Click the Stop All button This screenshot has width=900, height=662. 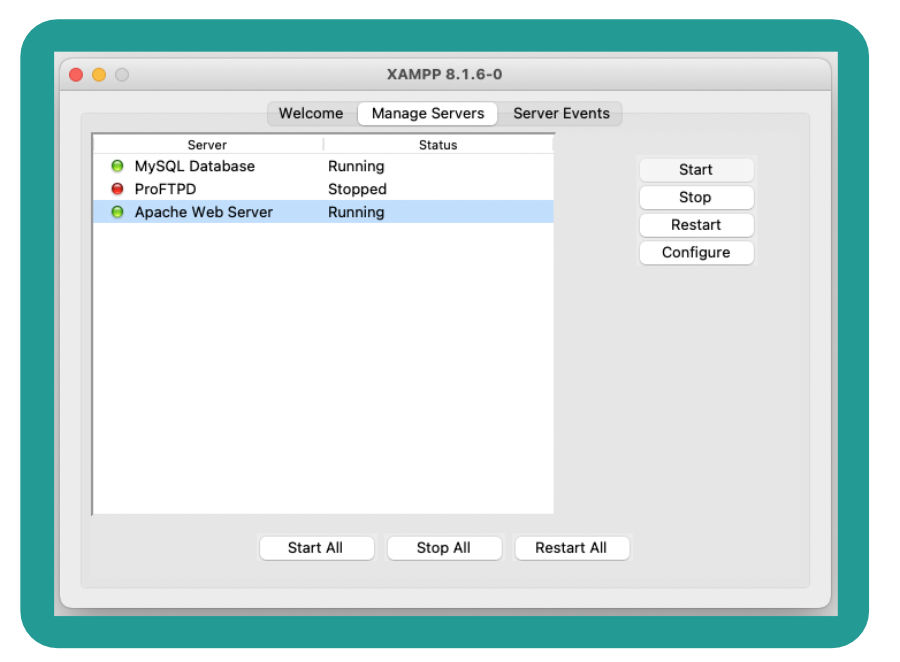444,548
